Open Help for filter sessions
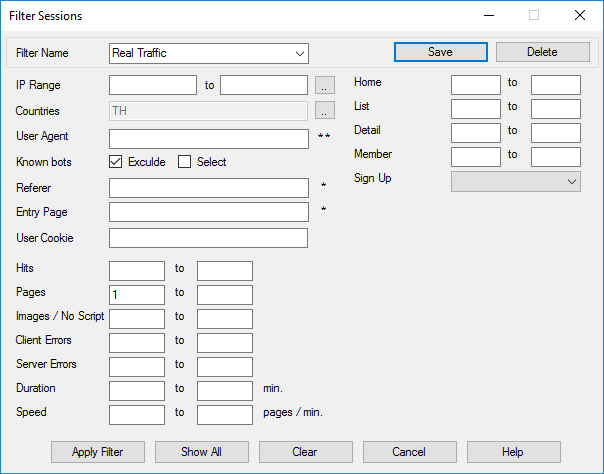The height and width of the screenshot is (474, 604). [513, 452]
